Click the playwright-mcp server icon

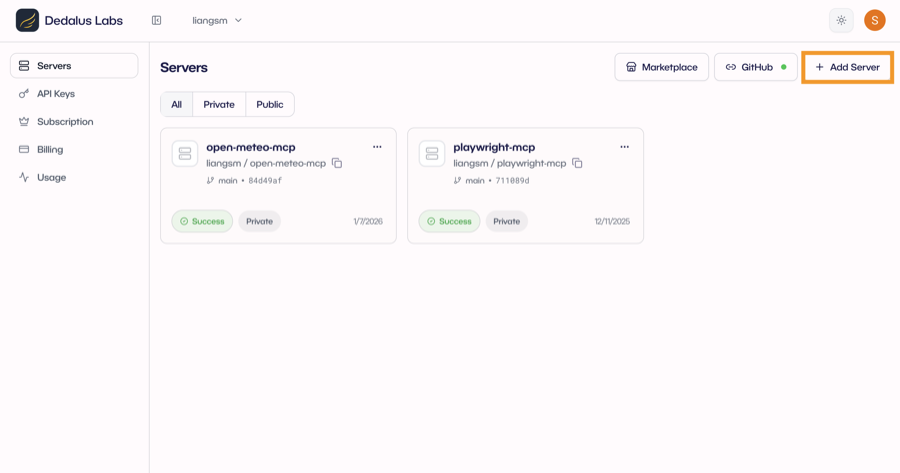click(432, 153)
